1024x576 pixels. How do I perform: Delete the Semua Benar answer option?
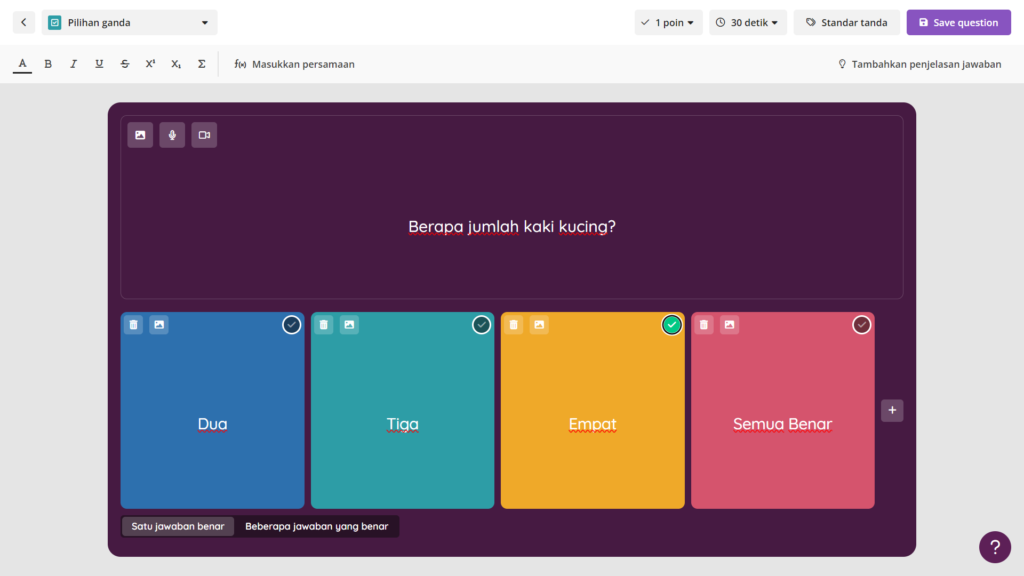pos(704,325)
